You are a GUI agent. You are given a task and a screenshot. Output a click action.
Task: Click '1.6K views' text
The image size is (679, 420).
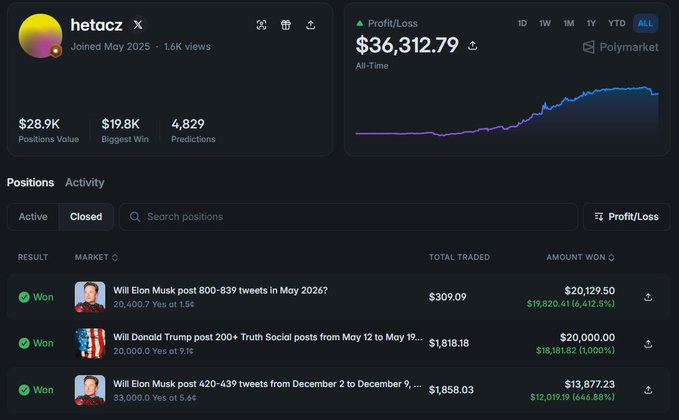(187, 47)
